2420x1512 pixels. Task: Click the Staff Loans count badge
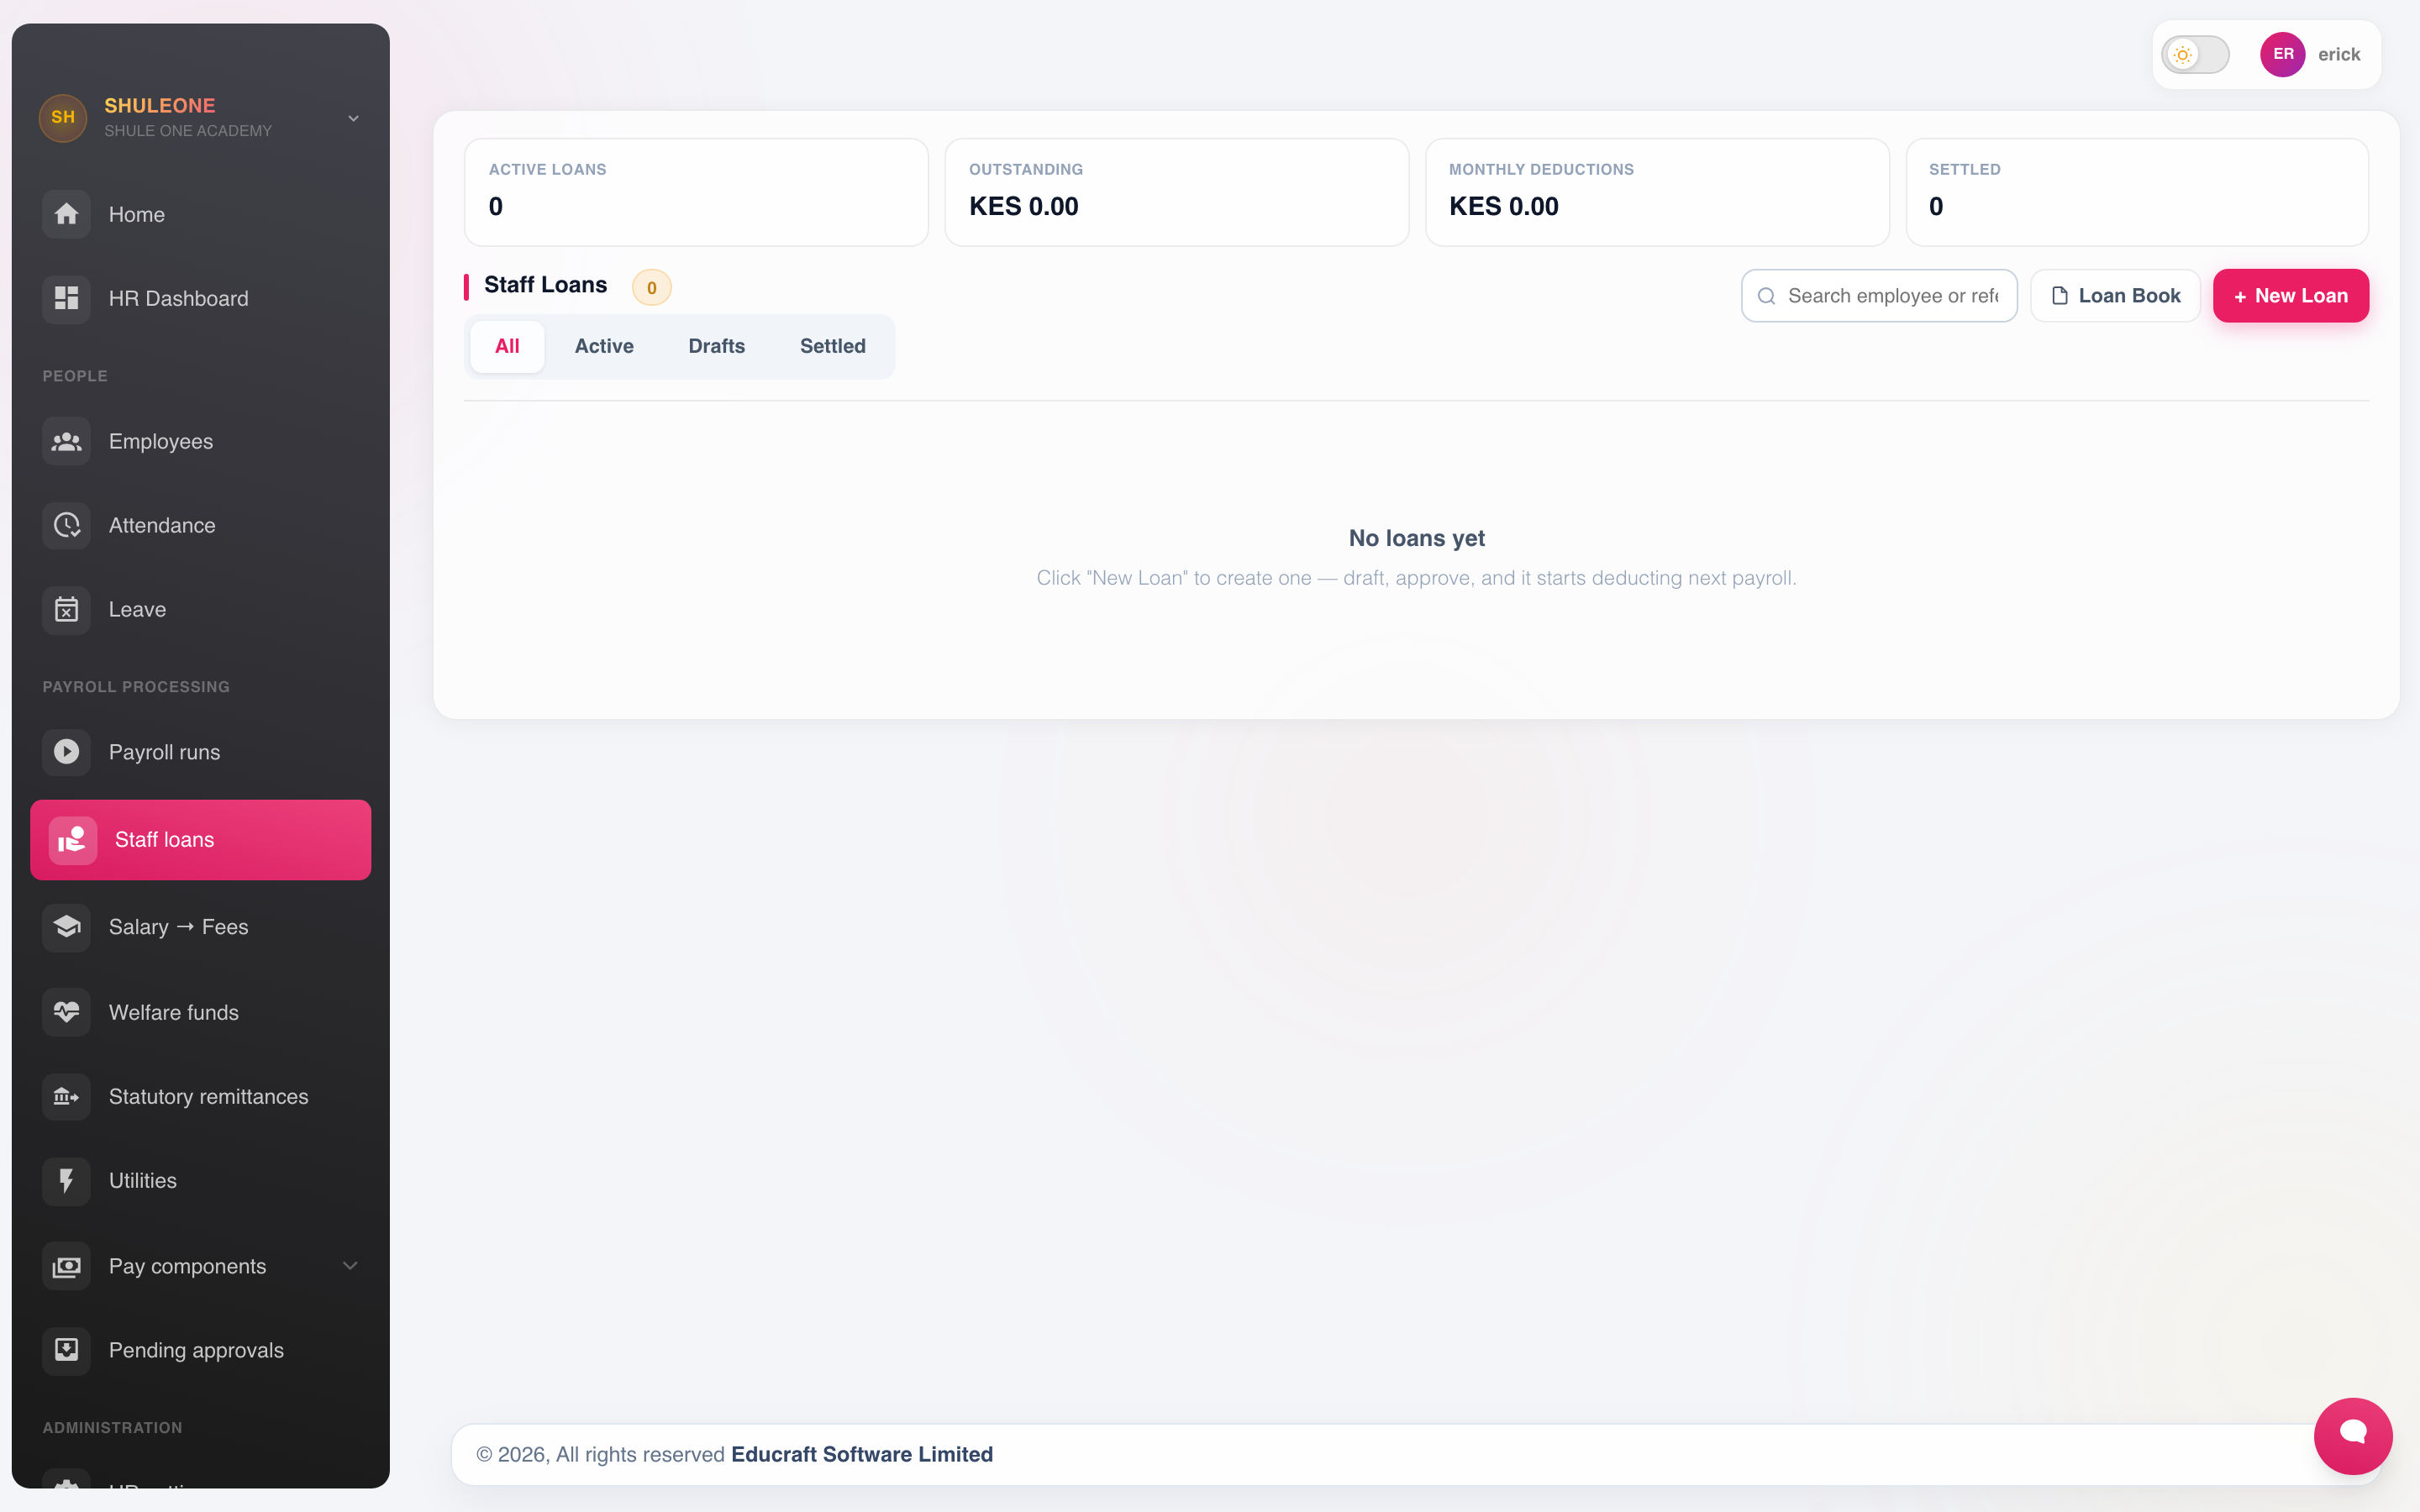(x=651, y=288)
